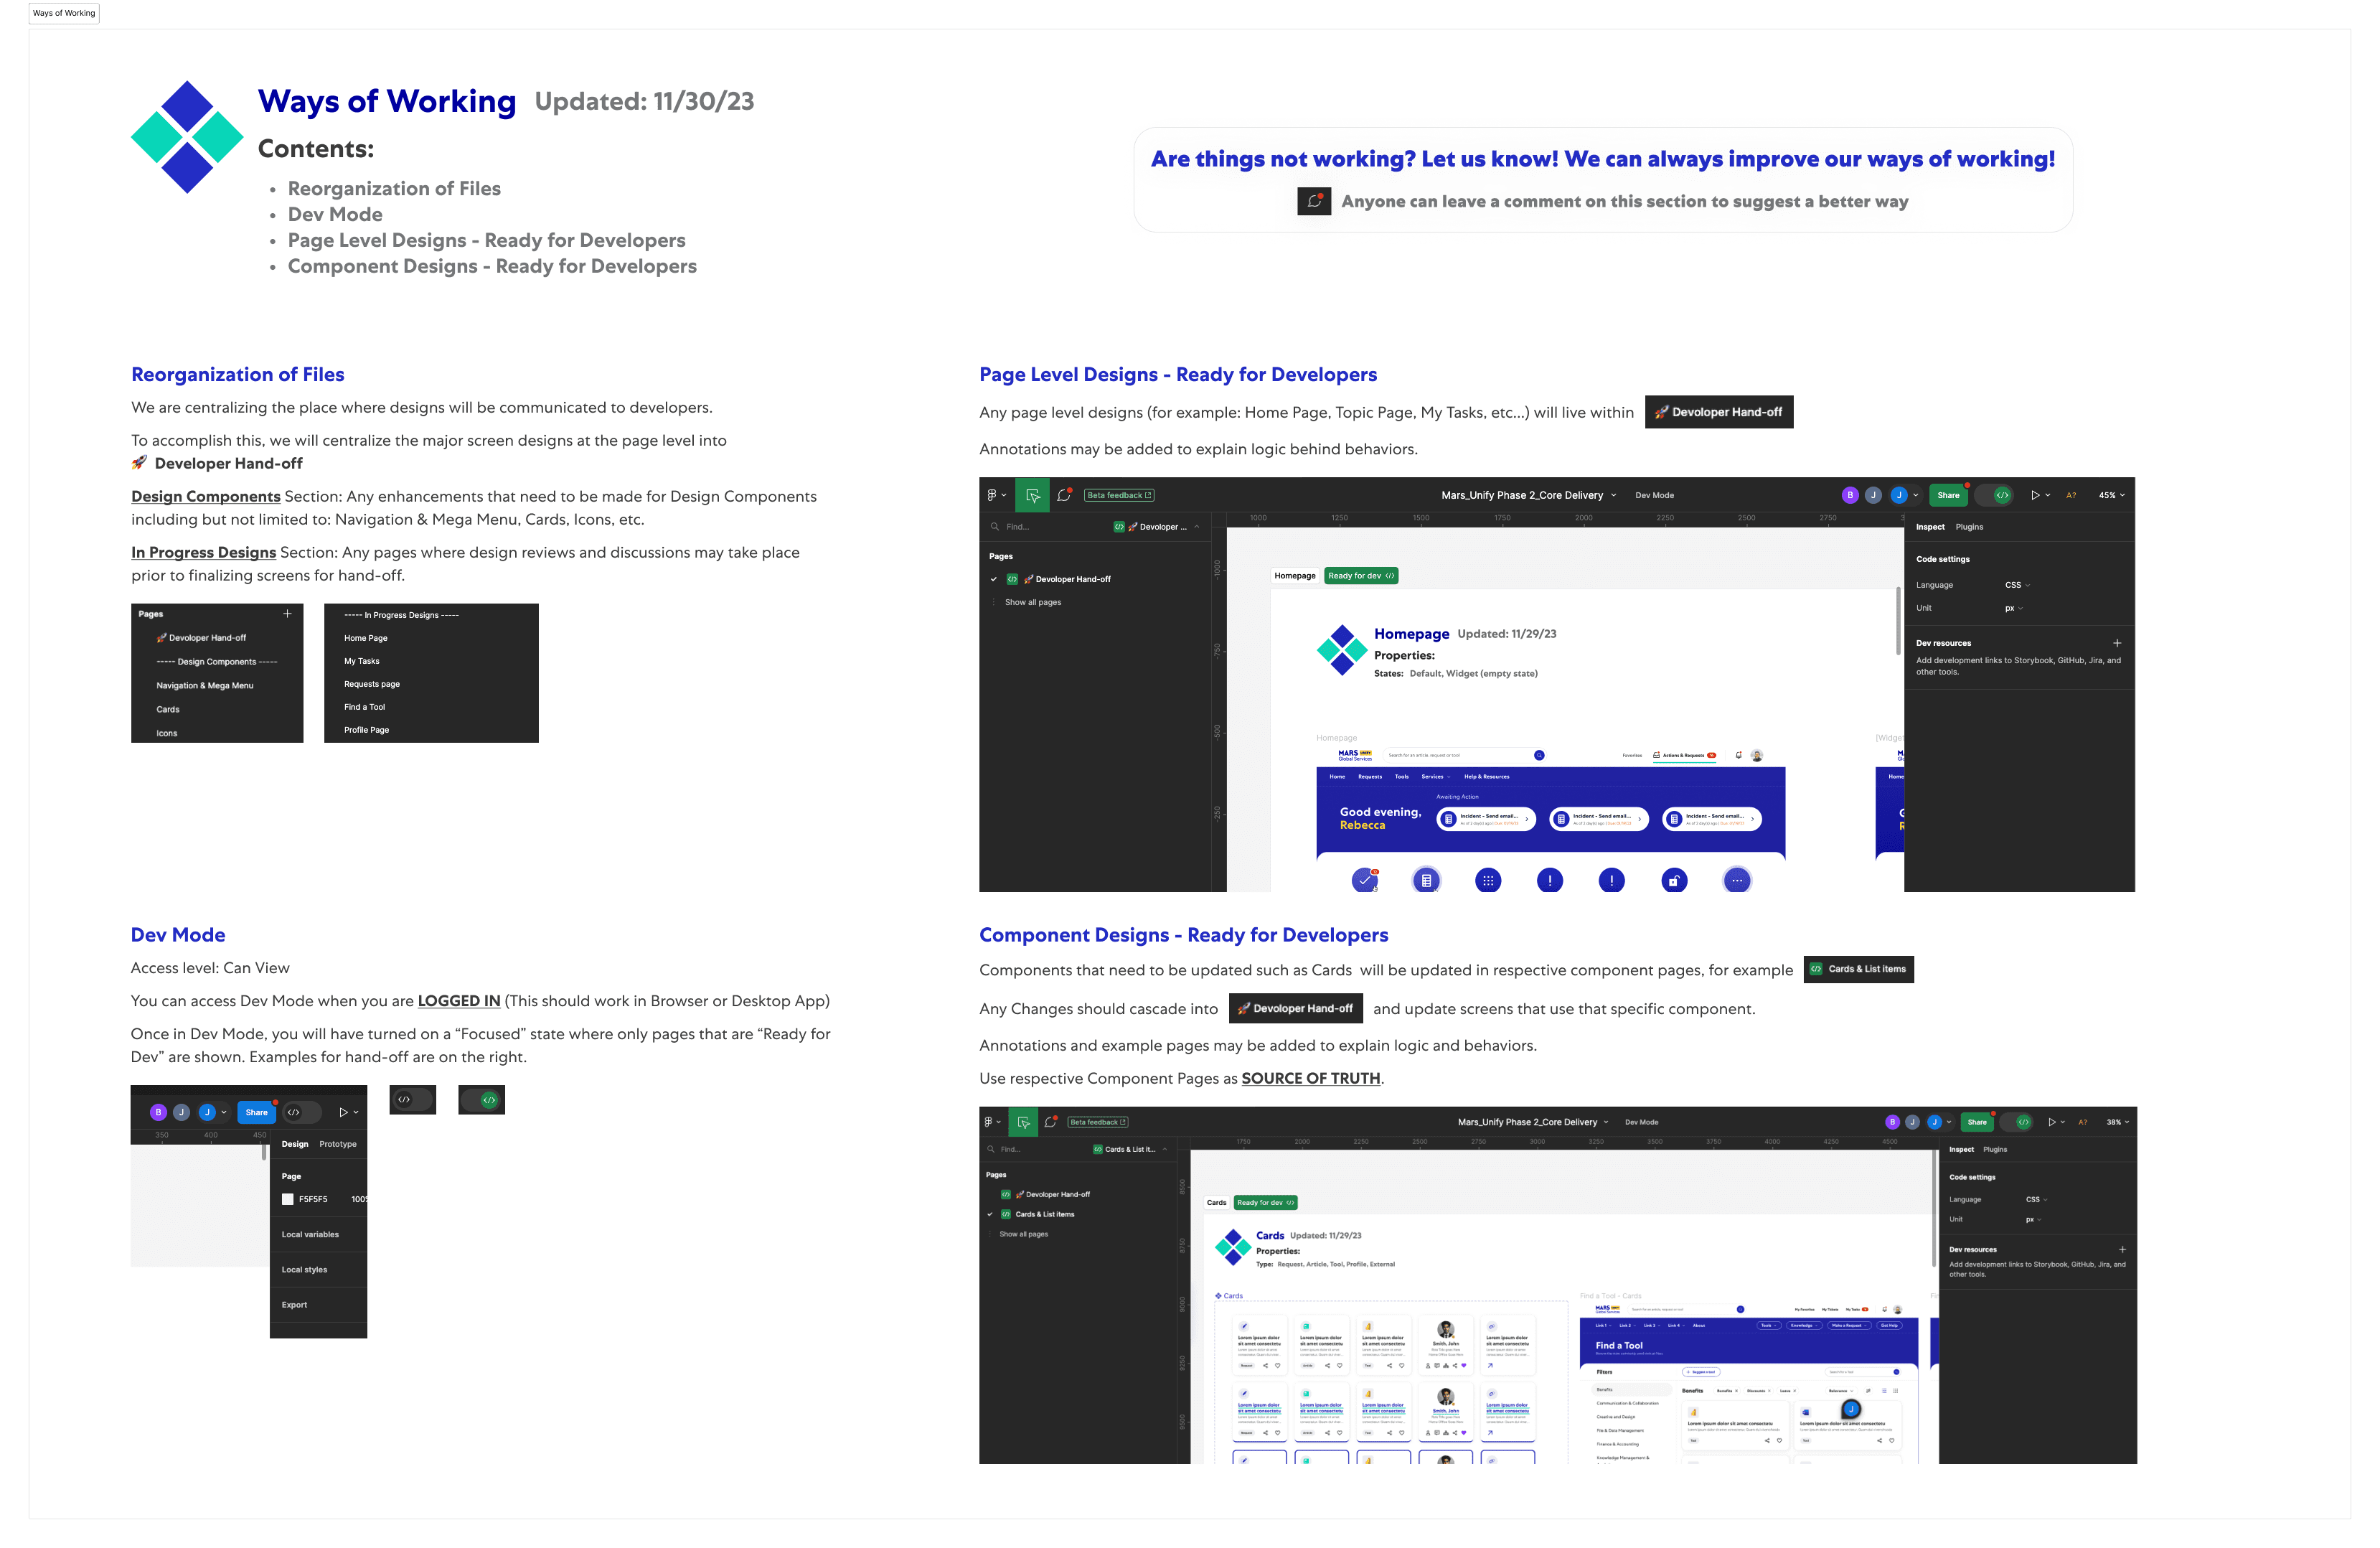This screenshot has height=1548, width=2380.
Task: Switch to Inspect tab in Cards screenshot
Action: [1961, 1149]
